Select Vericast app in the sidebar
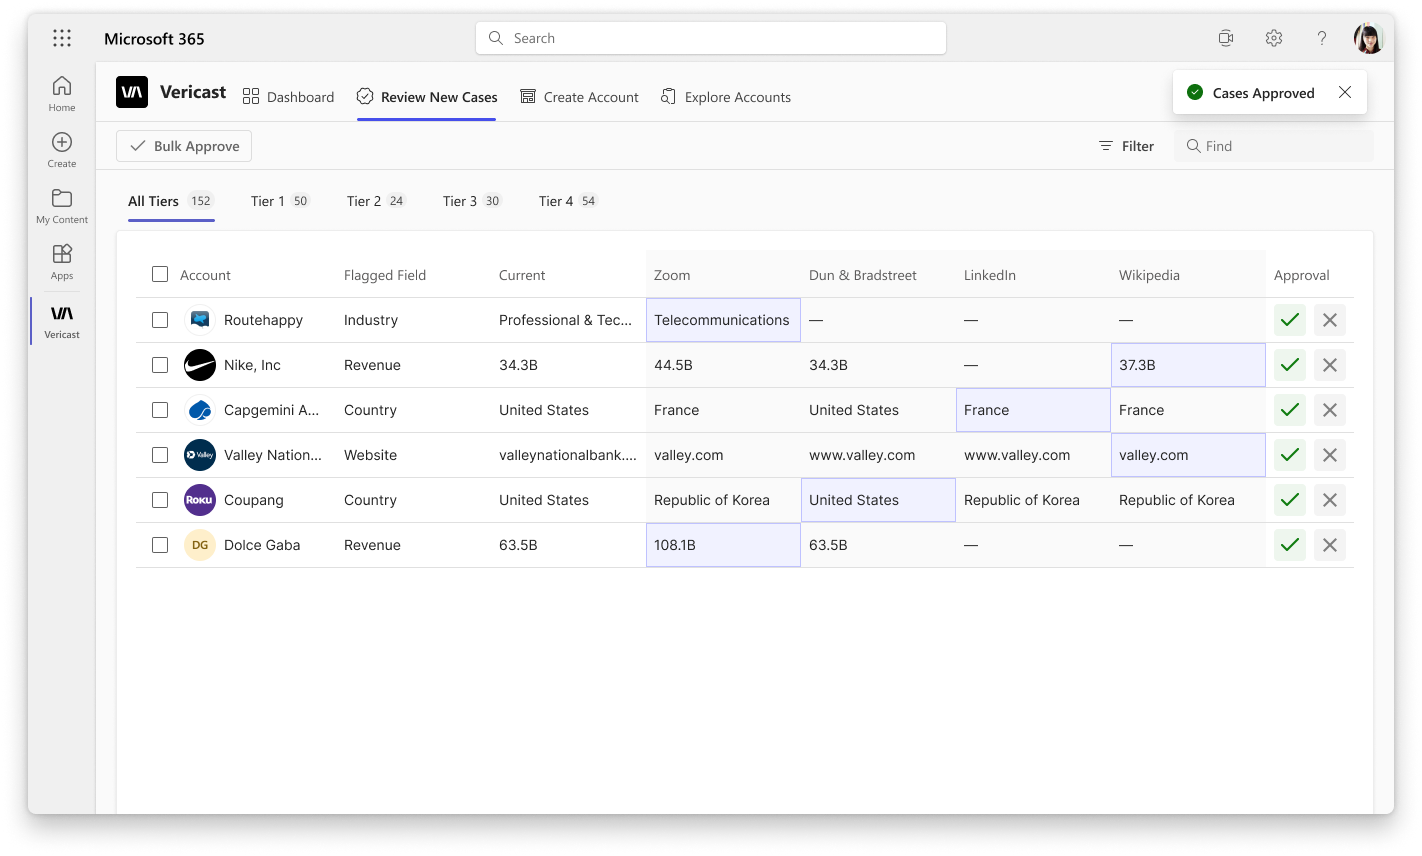This screenshot has height=856, width=1422. point(62,321)
